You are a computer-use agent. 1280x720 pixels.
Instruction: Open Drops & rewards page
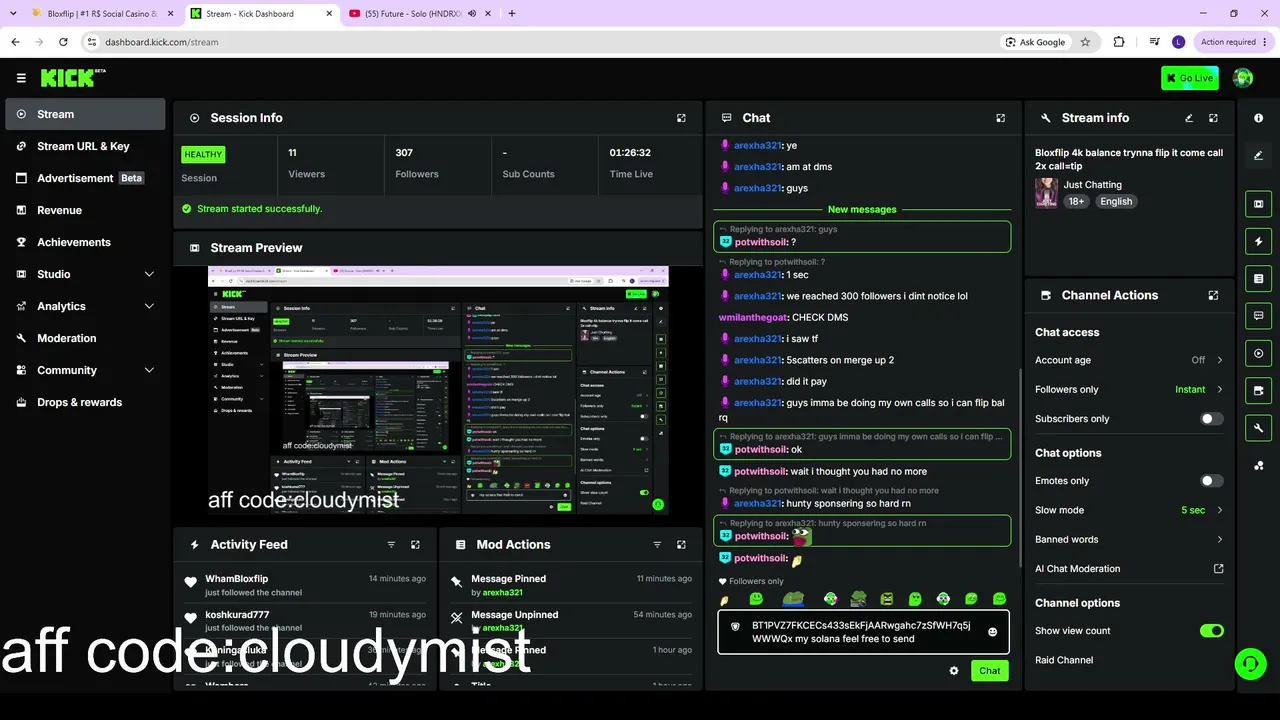tap(85, 402)
